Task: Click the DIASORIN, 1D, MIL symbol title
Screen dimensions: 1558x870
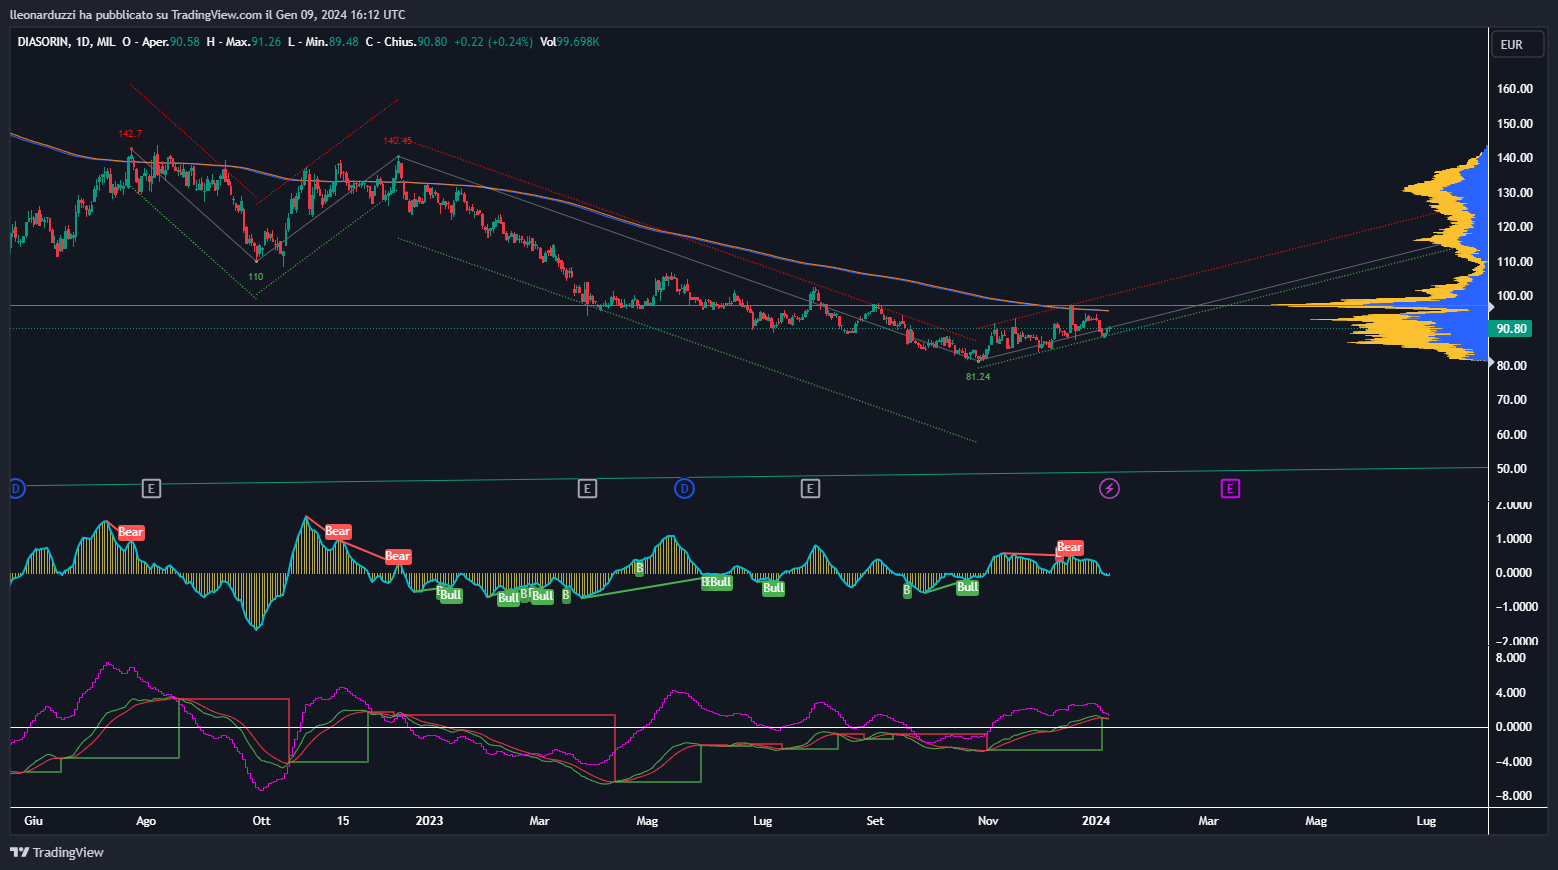Action: [x=66, y=42]
